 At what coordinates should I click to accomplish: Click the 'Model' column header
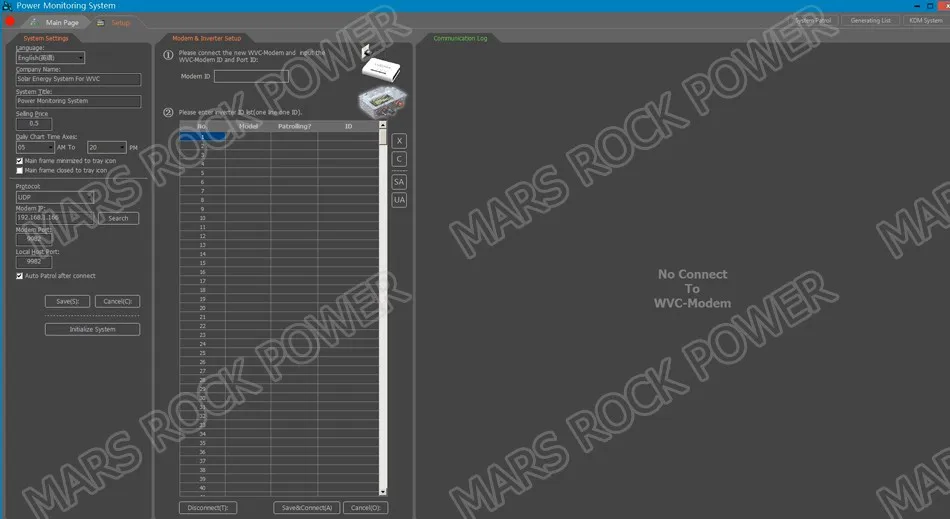click(x=248, y=127)
